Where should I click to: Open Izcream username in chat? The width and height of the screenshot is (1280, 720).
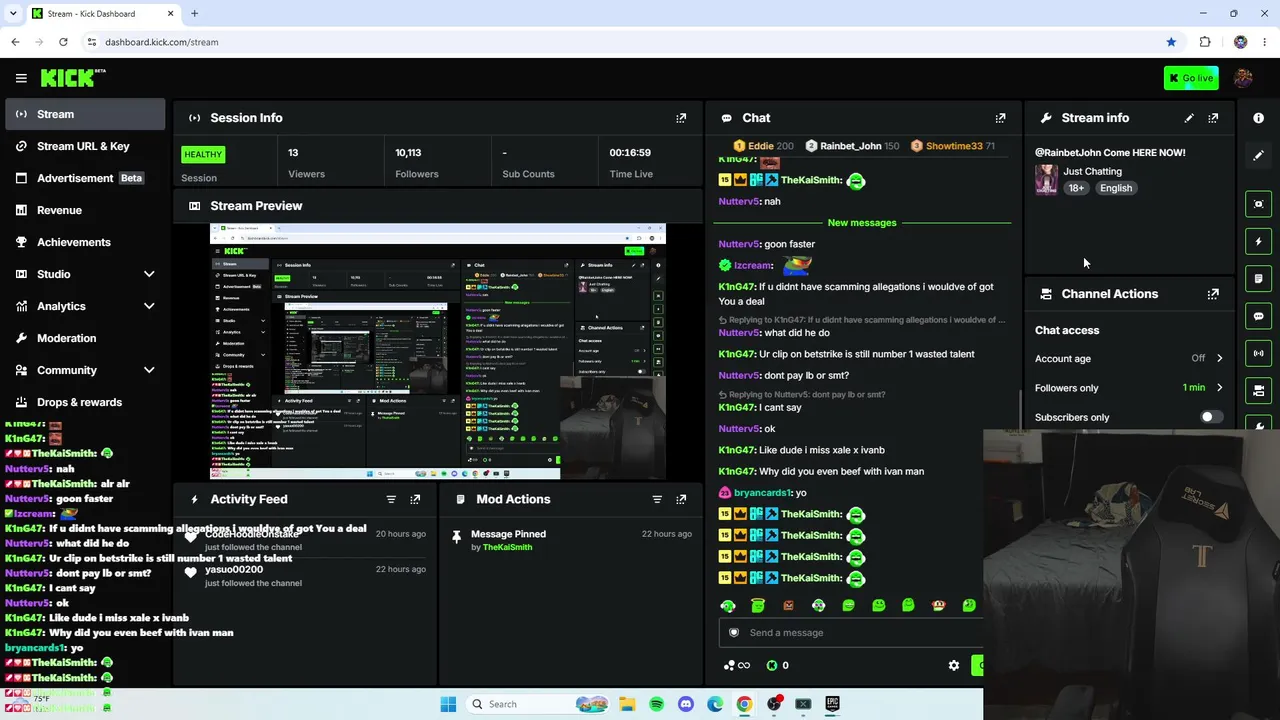[x=753, y=265]
